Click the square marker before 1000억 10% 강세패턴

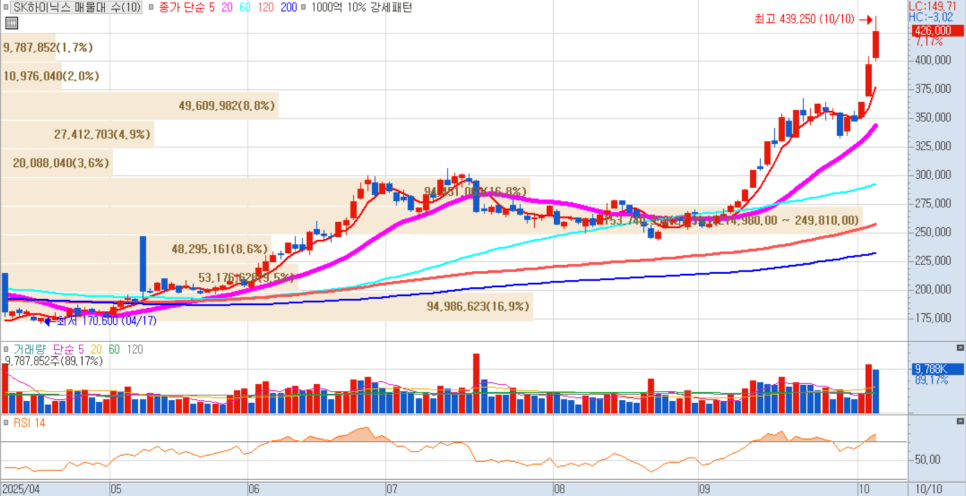click(x=305, y=8)
